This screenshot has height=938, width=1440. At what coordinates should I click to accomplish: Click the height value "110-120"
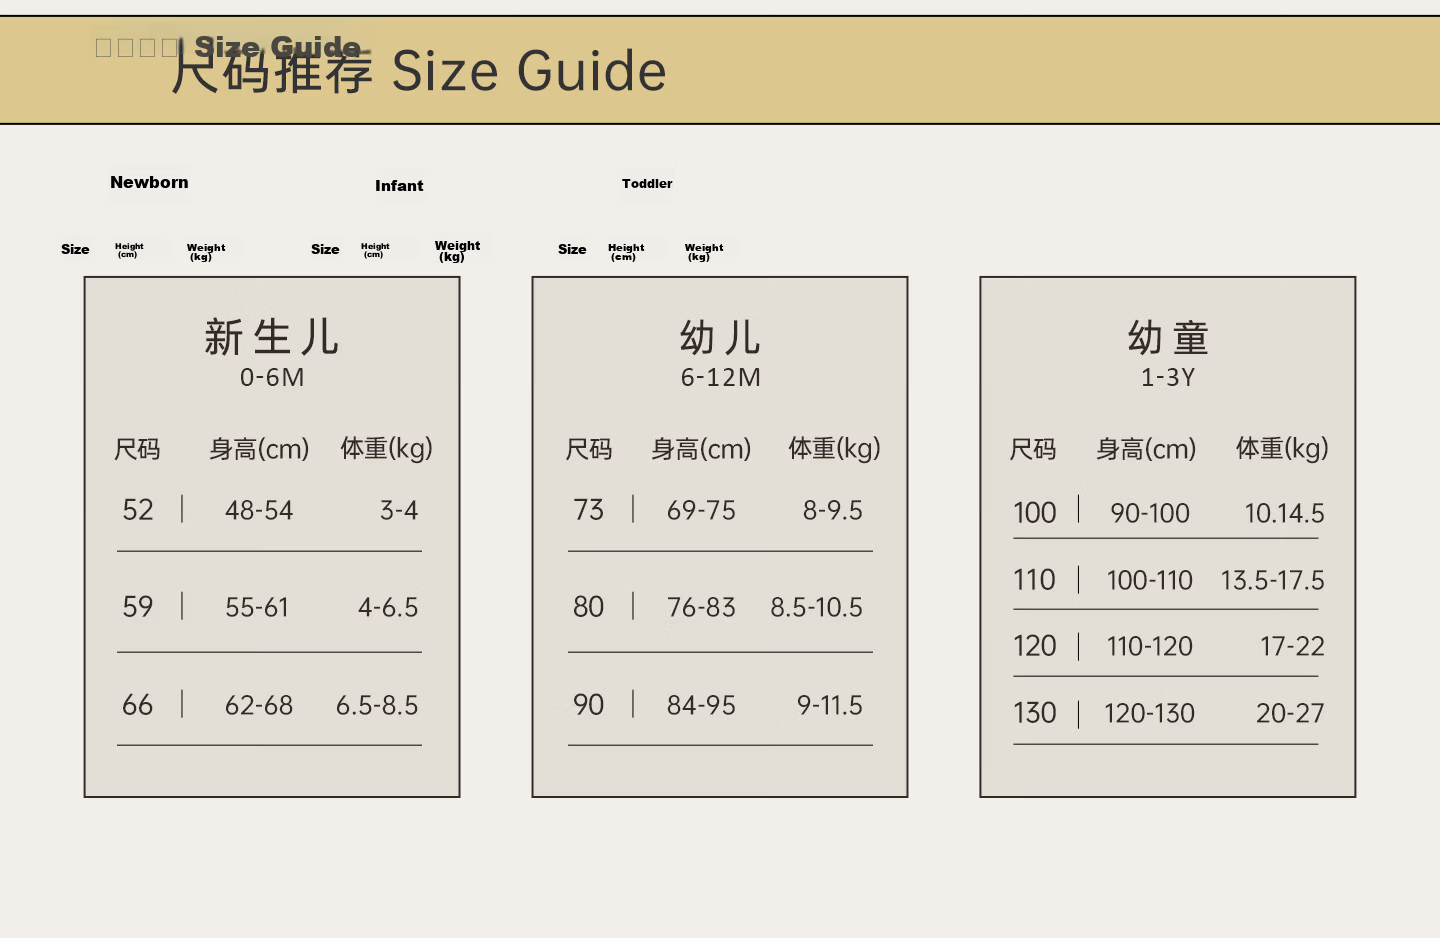point(1150,647)
